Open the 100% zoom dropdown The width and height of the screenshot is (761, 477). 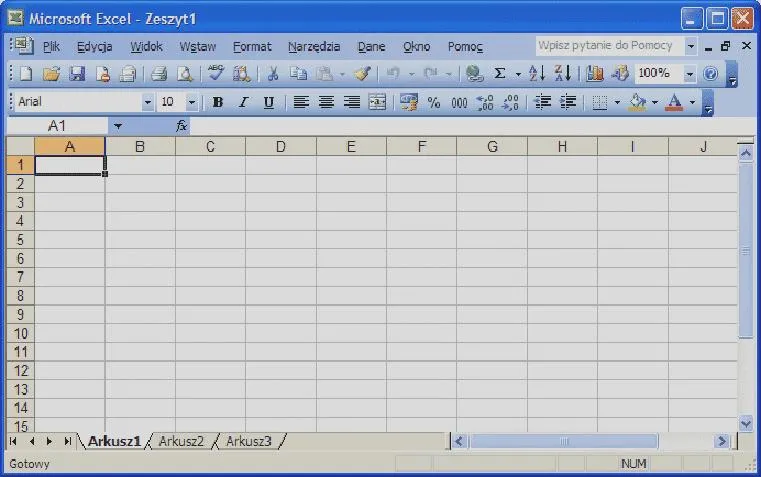[x=689, y=74]
